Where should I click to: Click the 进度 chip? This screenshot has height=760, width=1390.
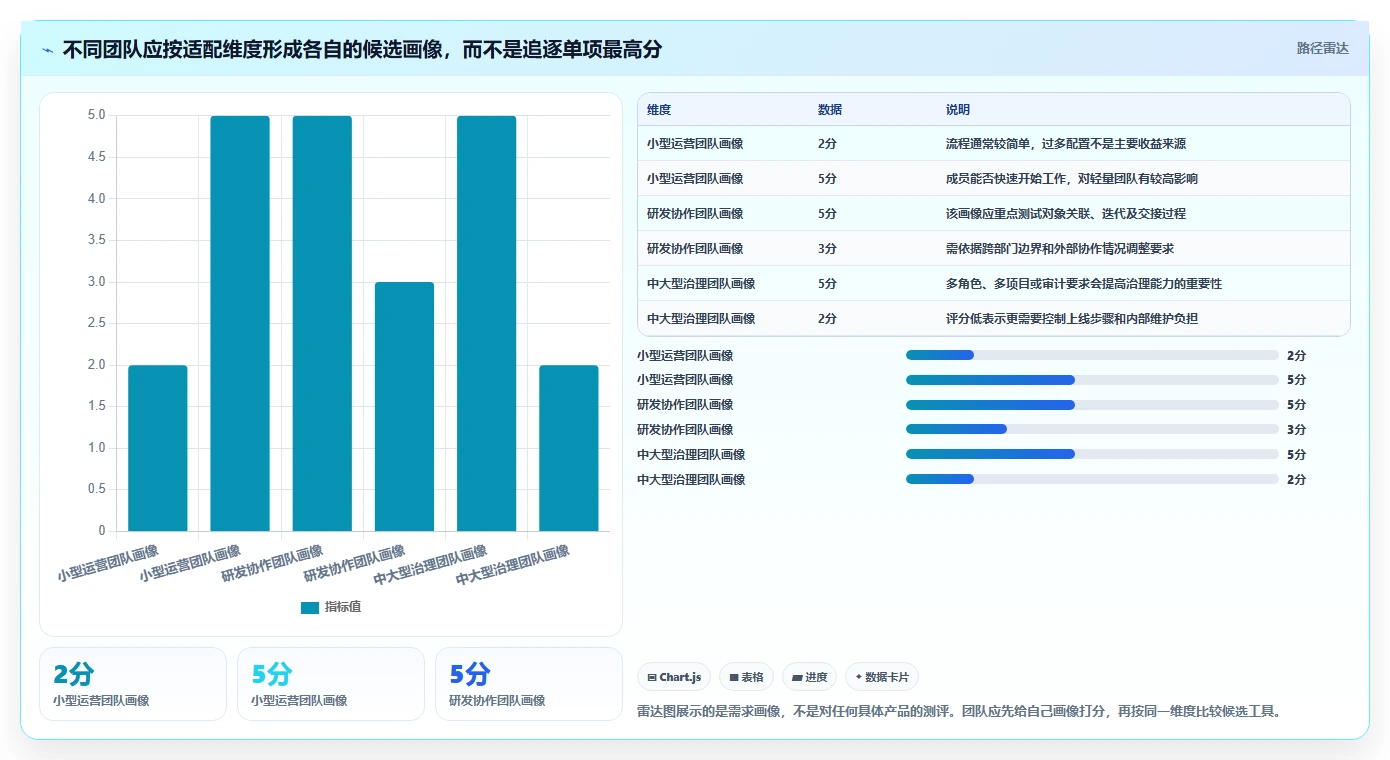[809, 677]
